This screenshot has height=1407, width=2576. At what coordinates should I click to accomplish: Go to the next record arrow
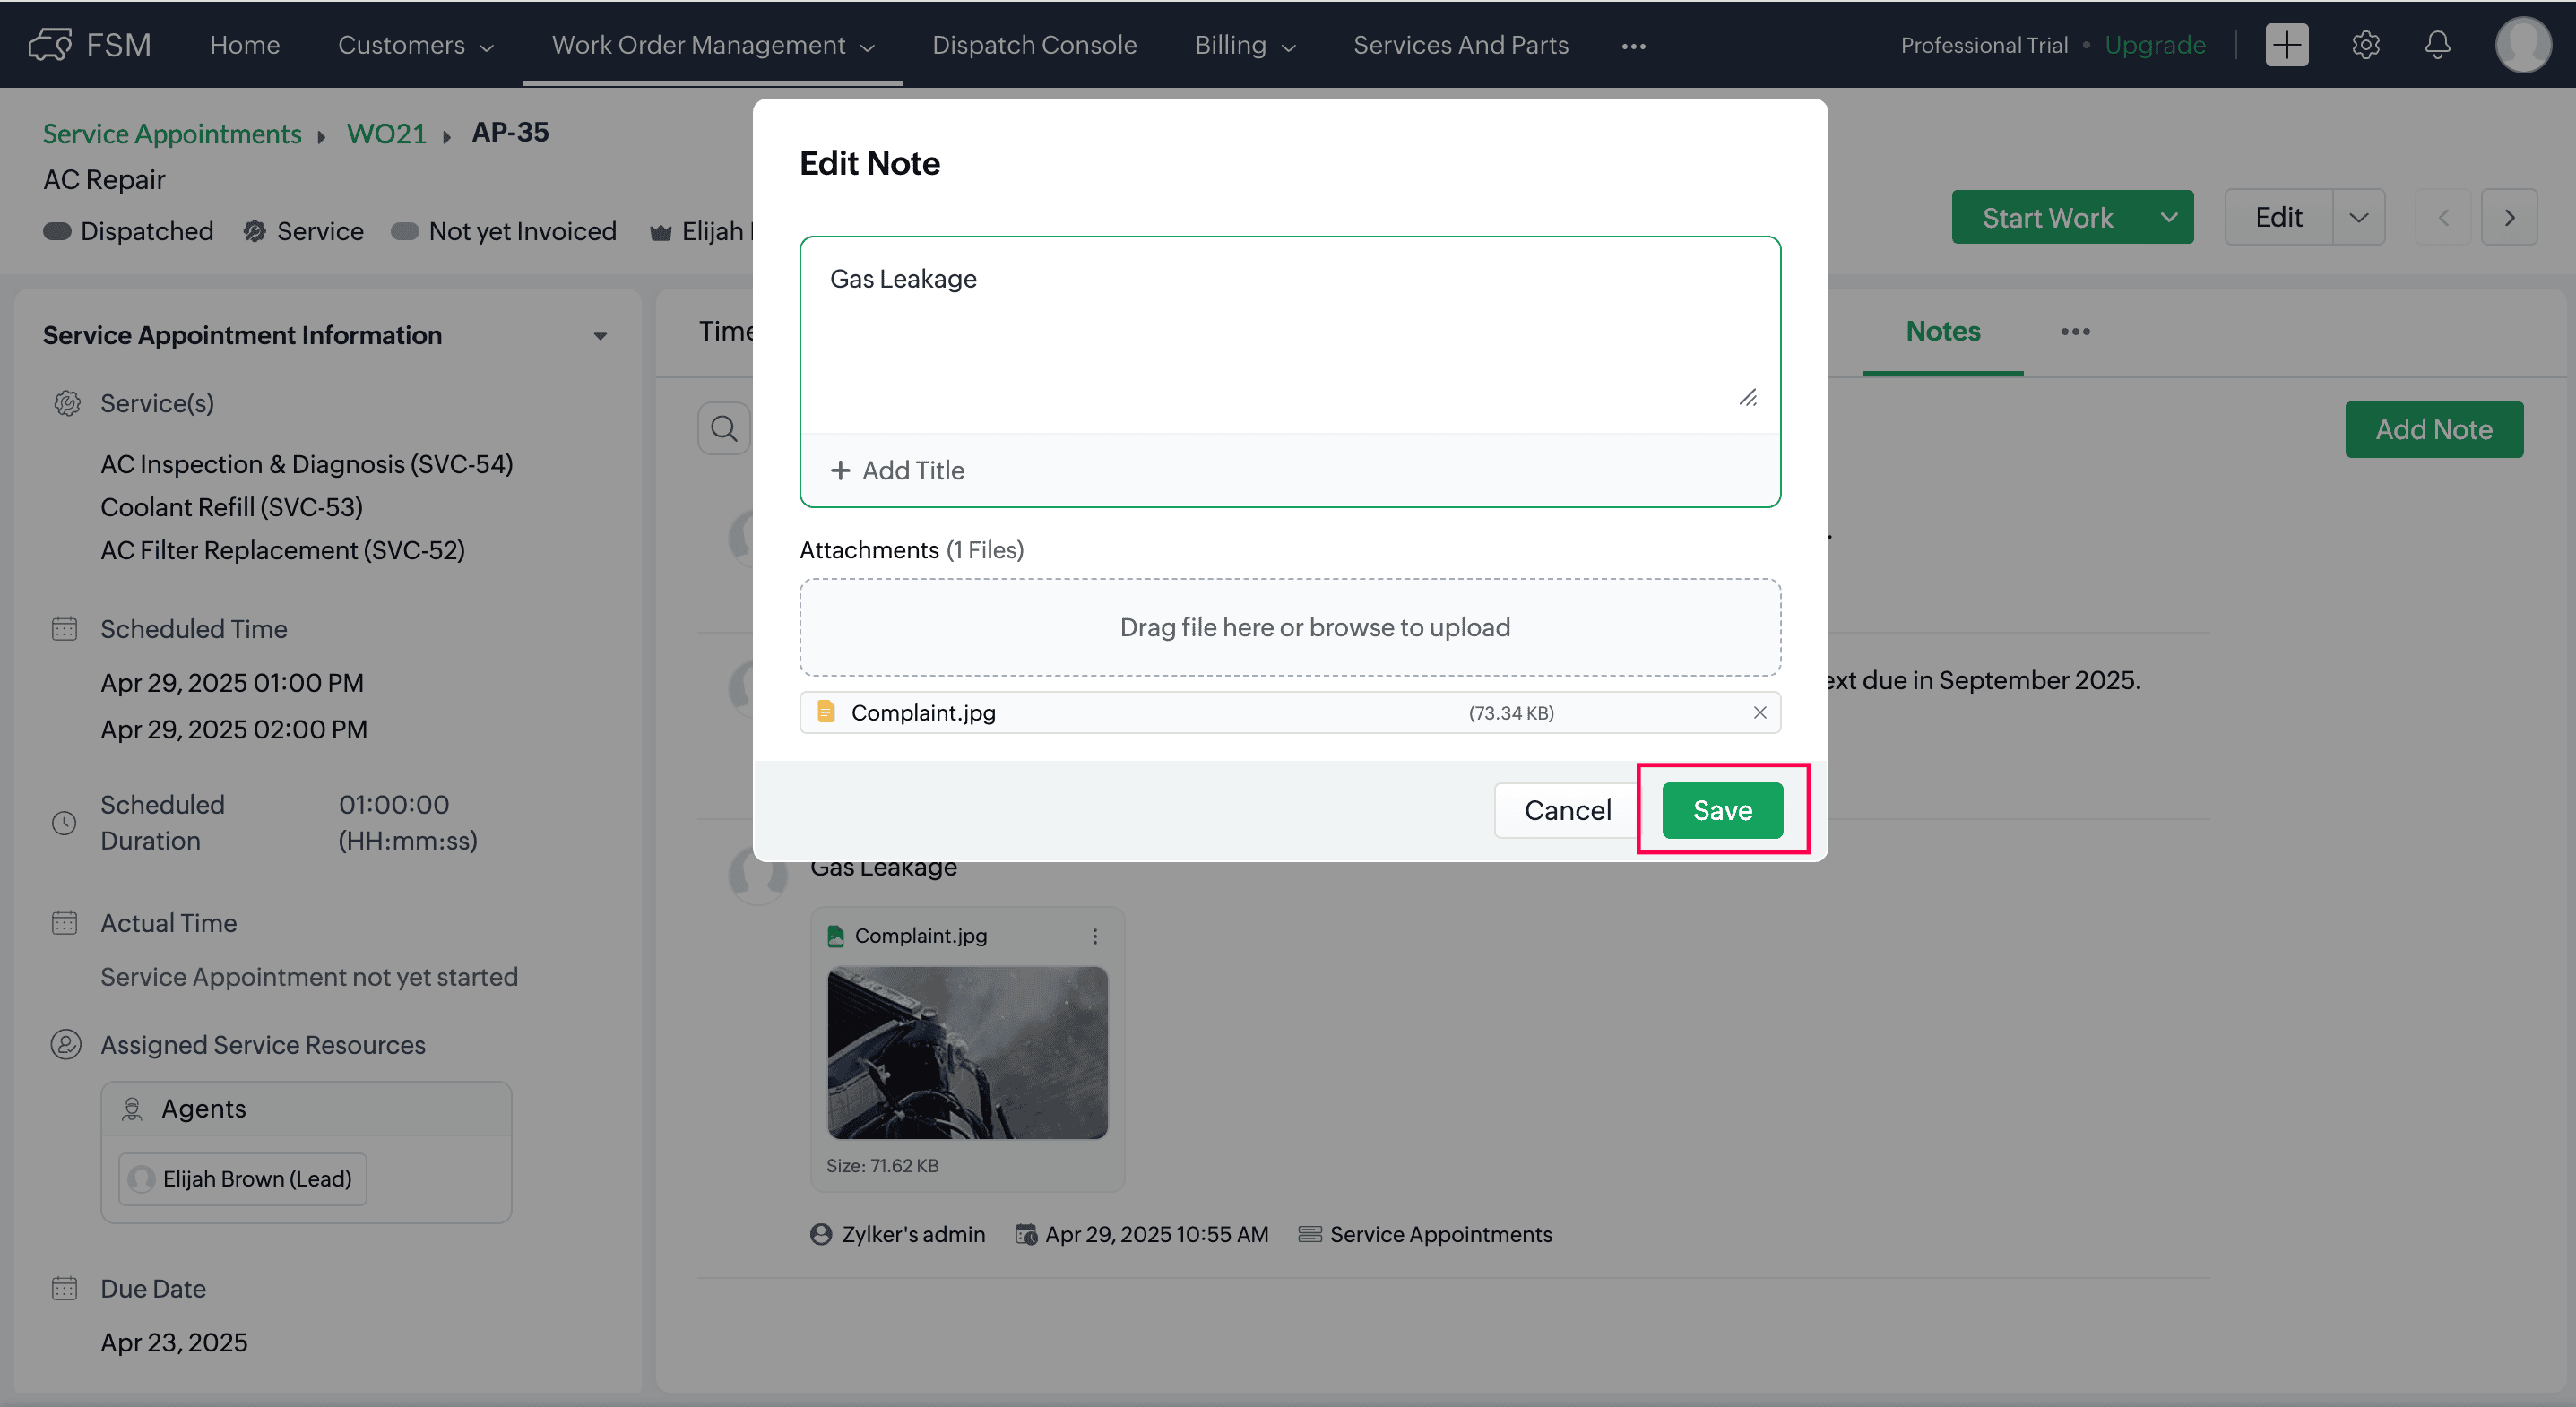(x=2509, y=217)
